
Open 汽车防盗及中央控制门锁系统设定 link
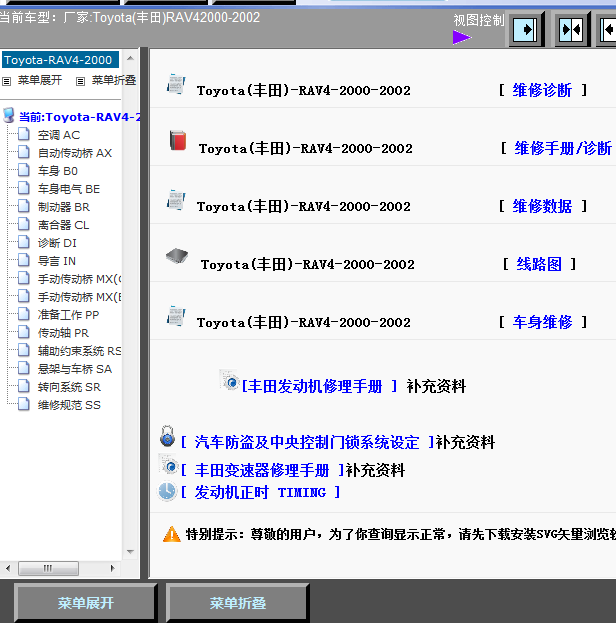307,442
